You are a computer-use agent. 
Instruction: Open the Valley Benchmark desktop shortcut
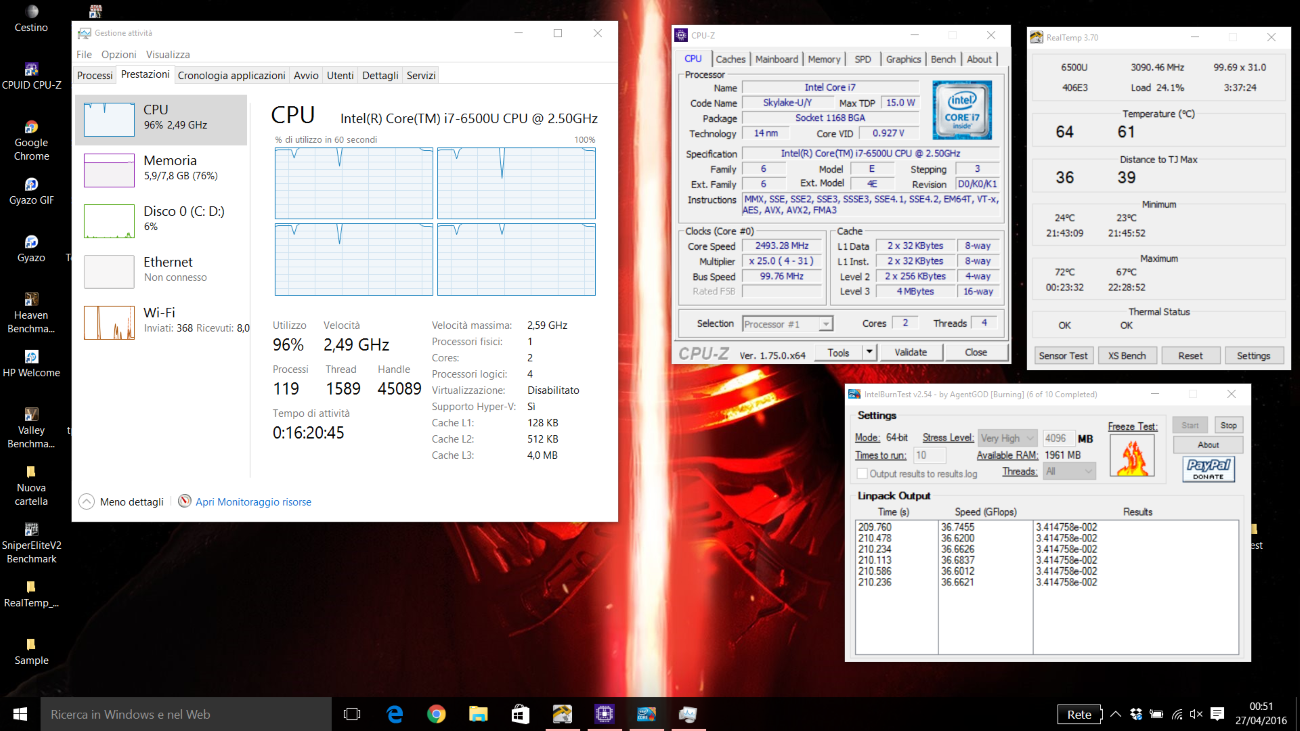coord(31,428)
